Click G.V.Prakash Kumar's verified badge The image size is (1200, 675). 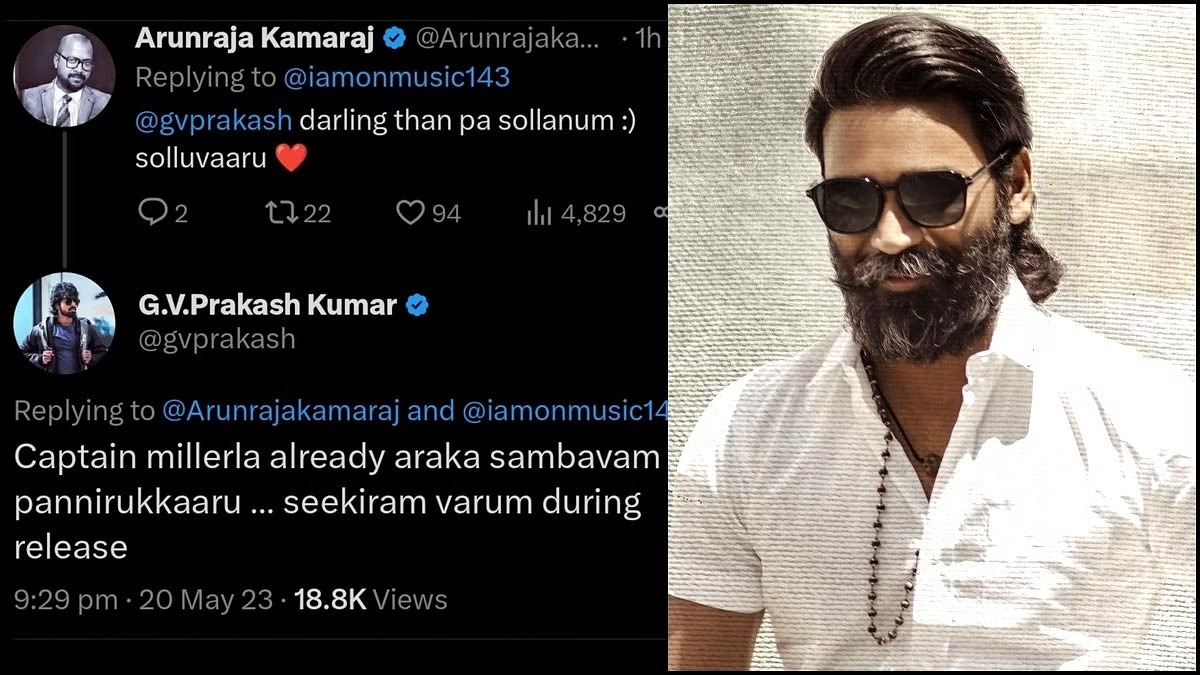click(416, 305)
